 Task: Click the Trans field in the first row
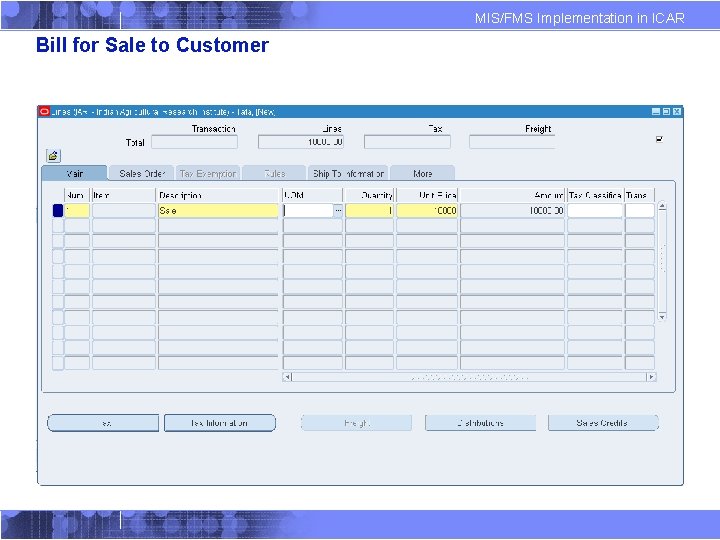tap(640, 210)
